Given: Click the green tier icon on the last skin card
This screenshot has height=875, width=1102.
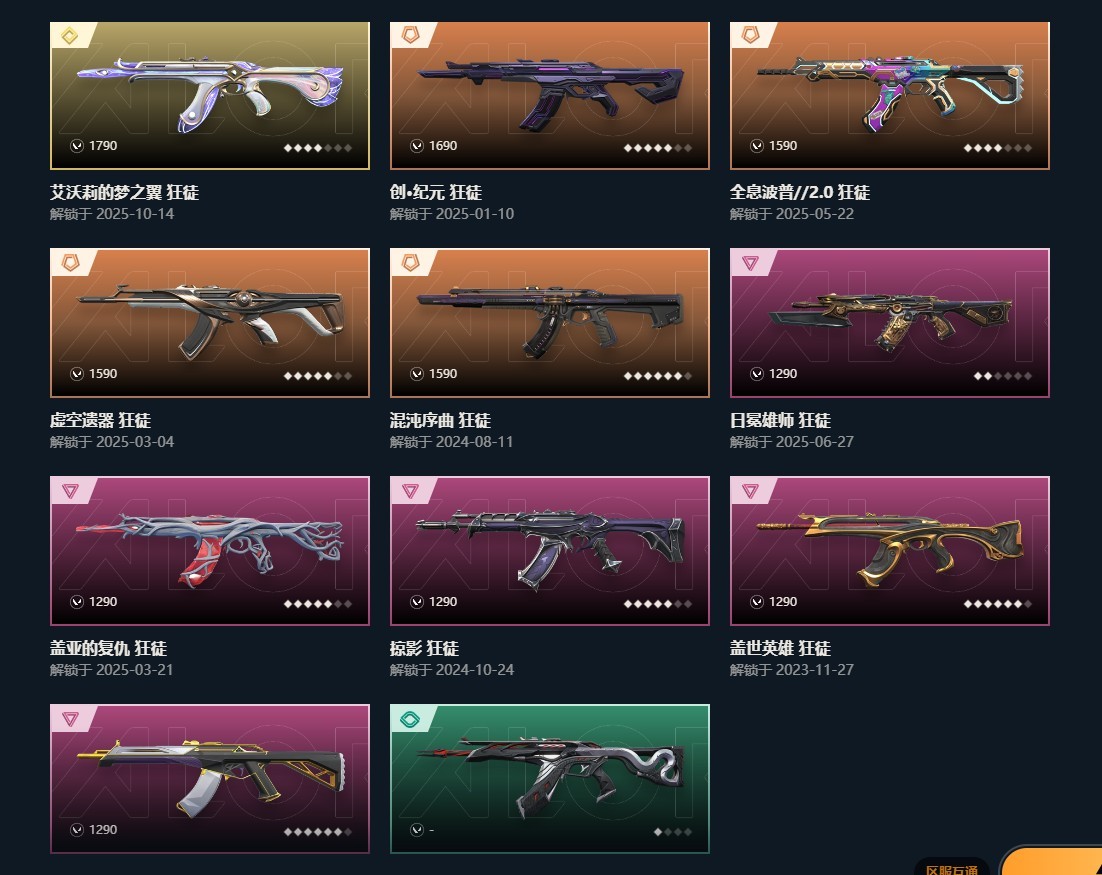Looking at the screenshot, I should pos(410,719).
